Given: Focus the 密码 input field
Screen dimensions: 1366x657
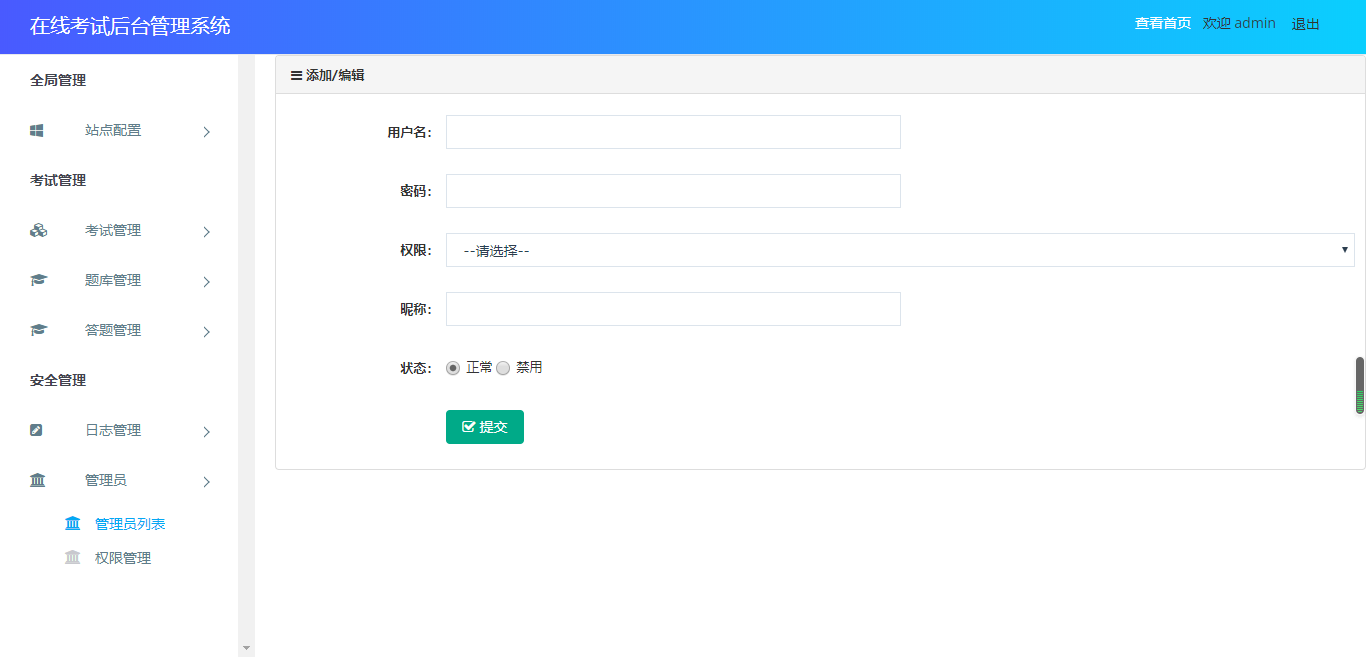Looking at the screenshot, I should point(673,191).
